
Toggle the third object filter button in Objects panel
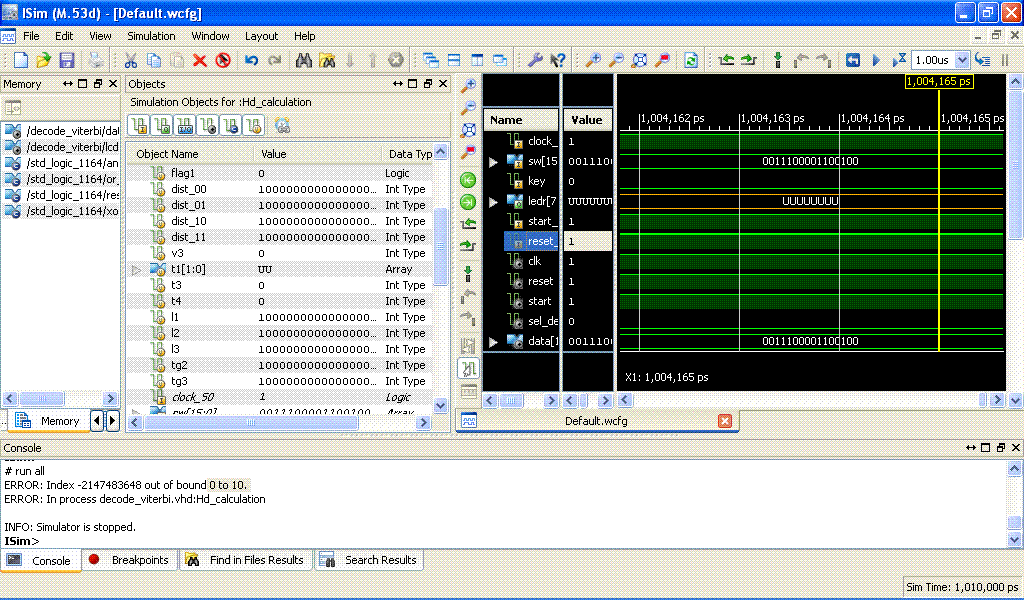(x=185, y=125)
